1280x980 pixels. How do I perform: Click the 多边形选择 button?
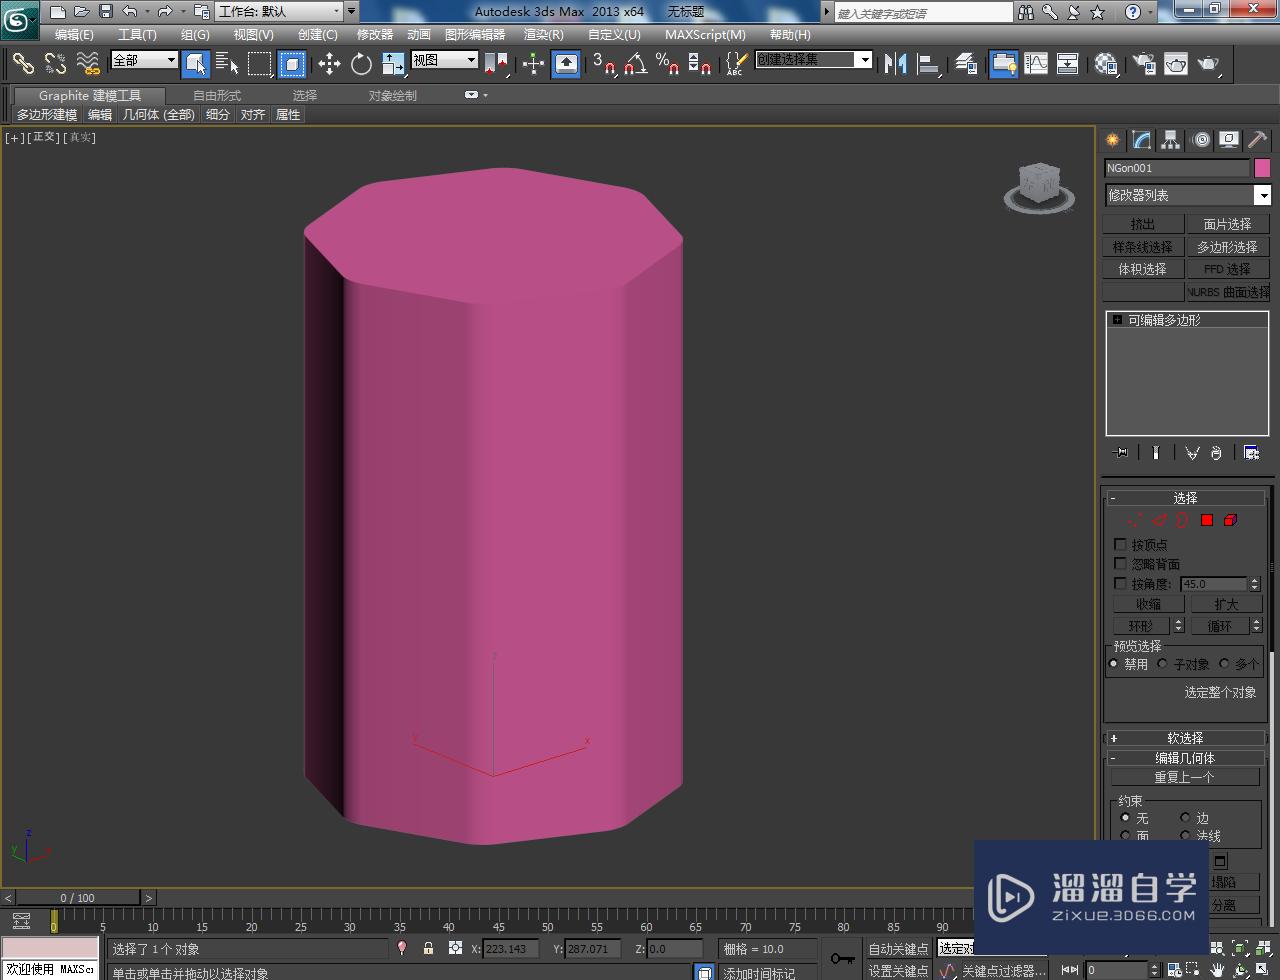1227,247
